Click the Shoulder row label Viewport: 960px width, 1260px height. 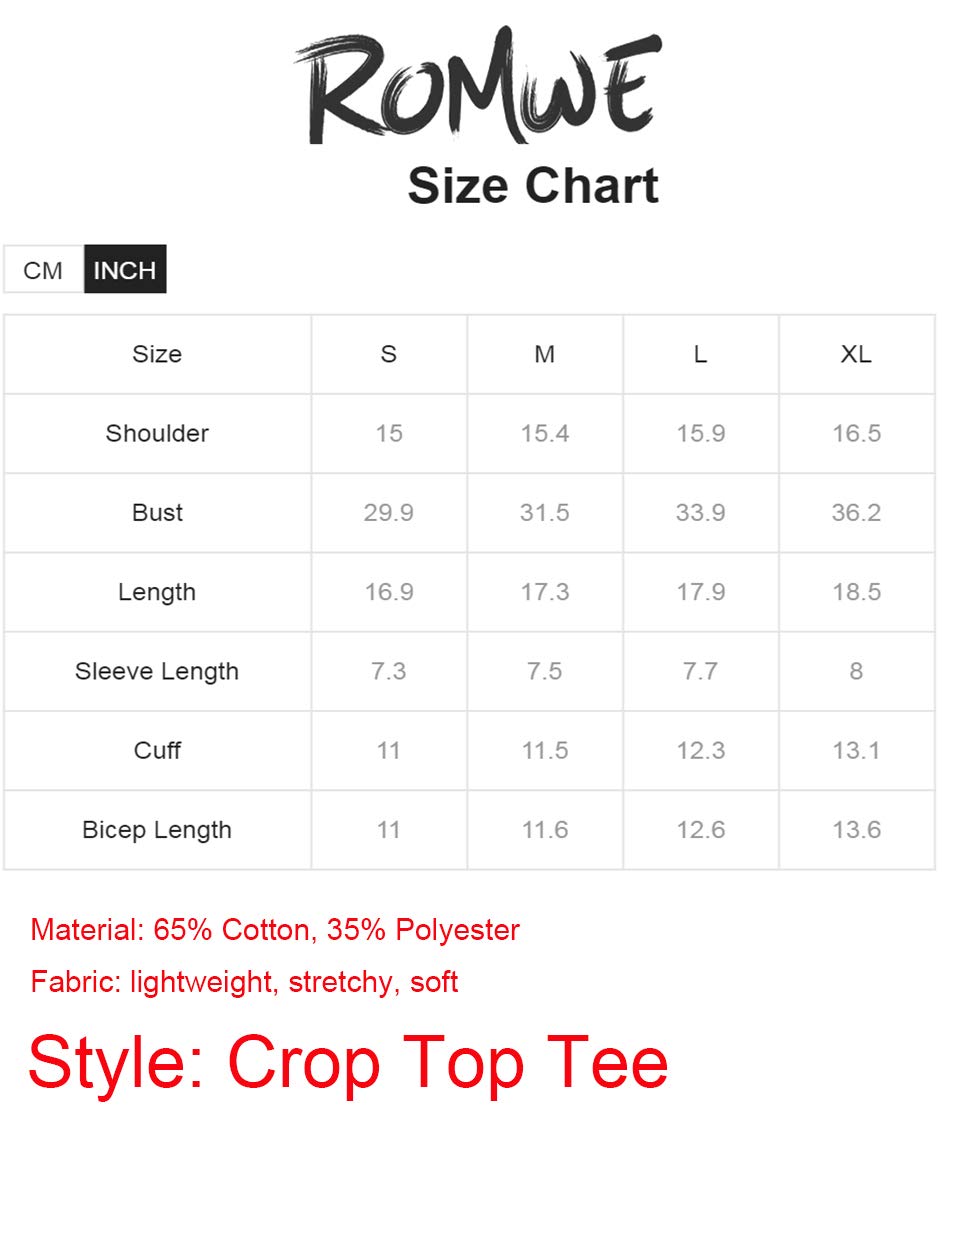157,433
